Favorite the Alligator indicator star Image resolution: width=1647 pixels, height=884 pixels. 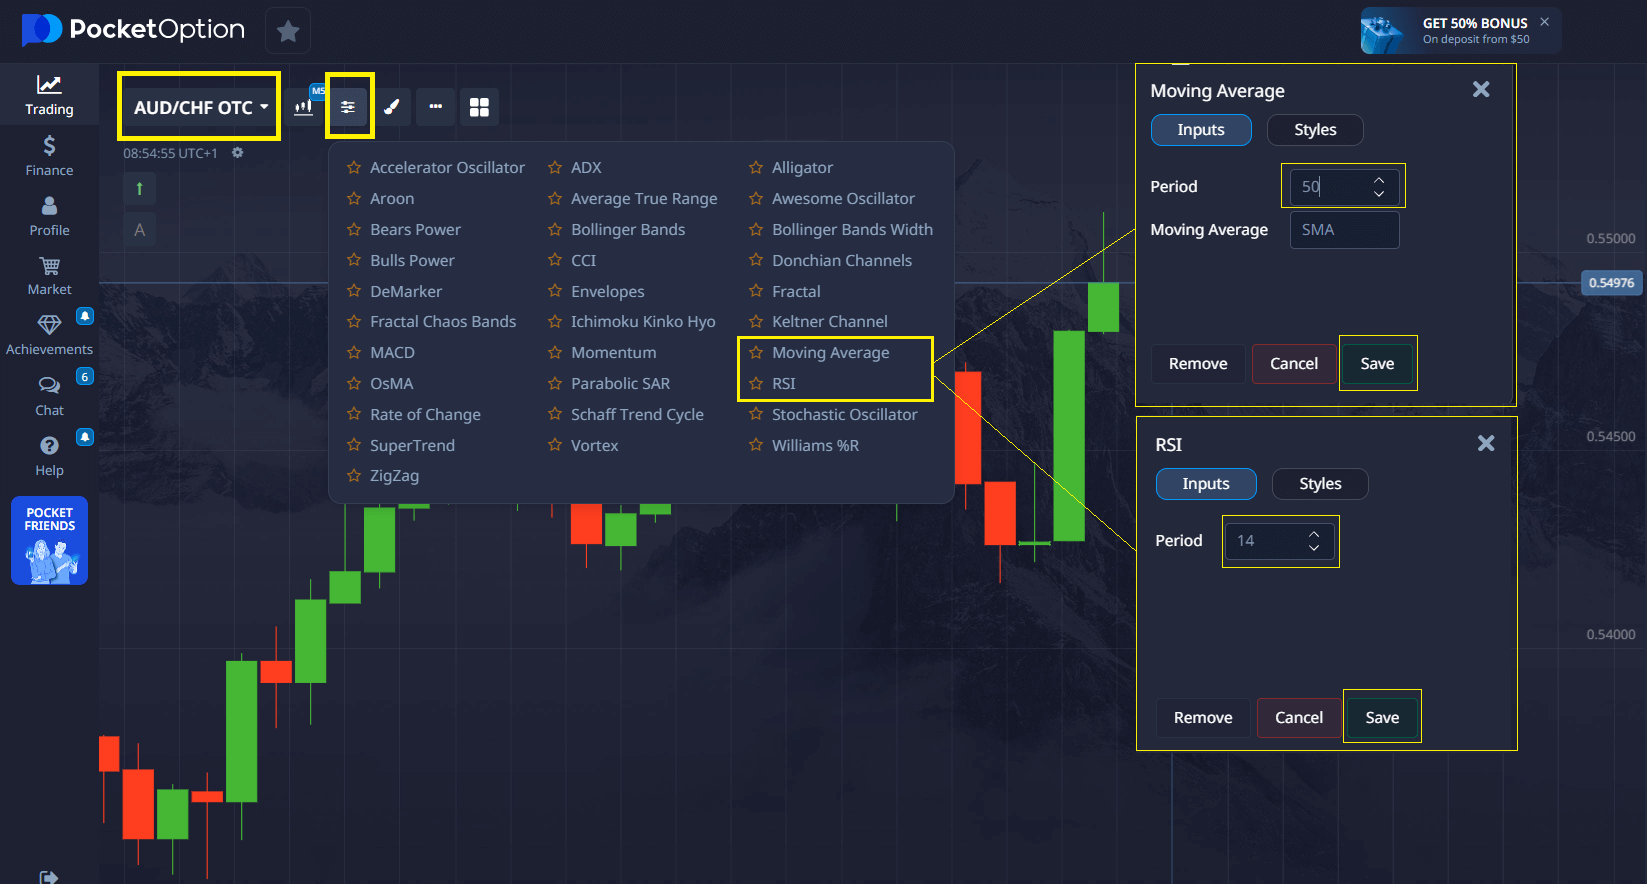pyautogui.click(x=756, y=168)
